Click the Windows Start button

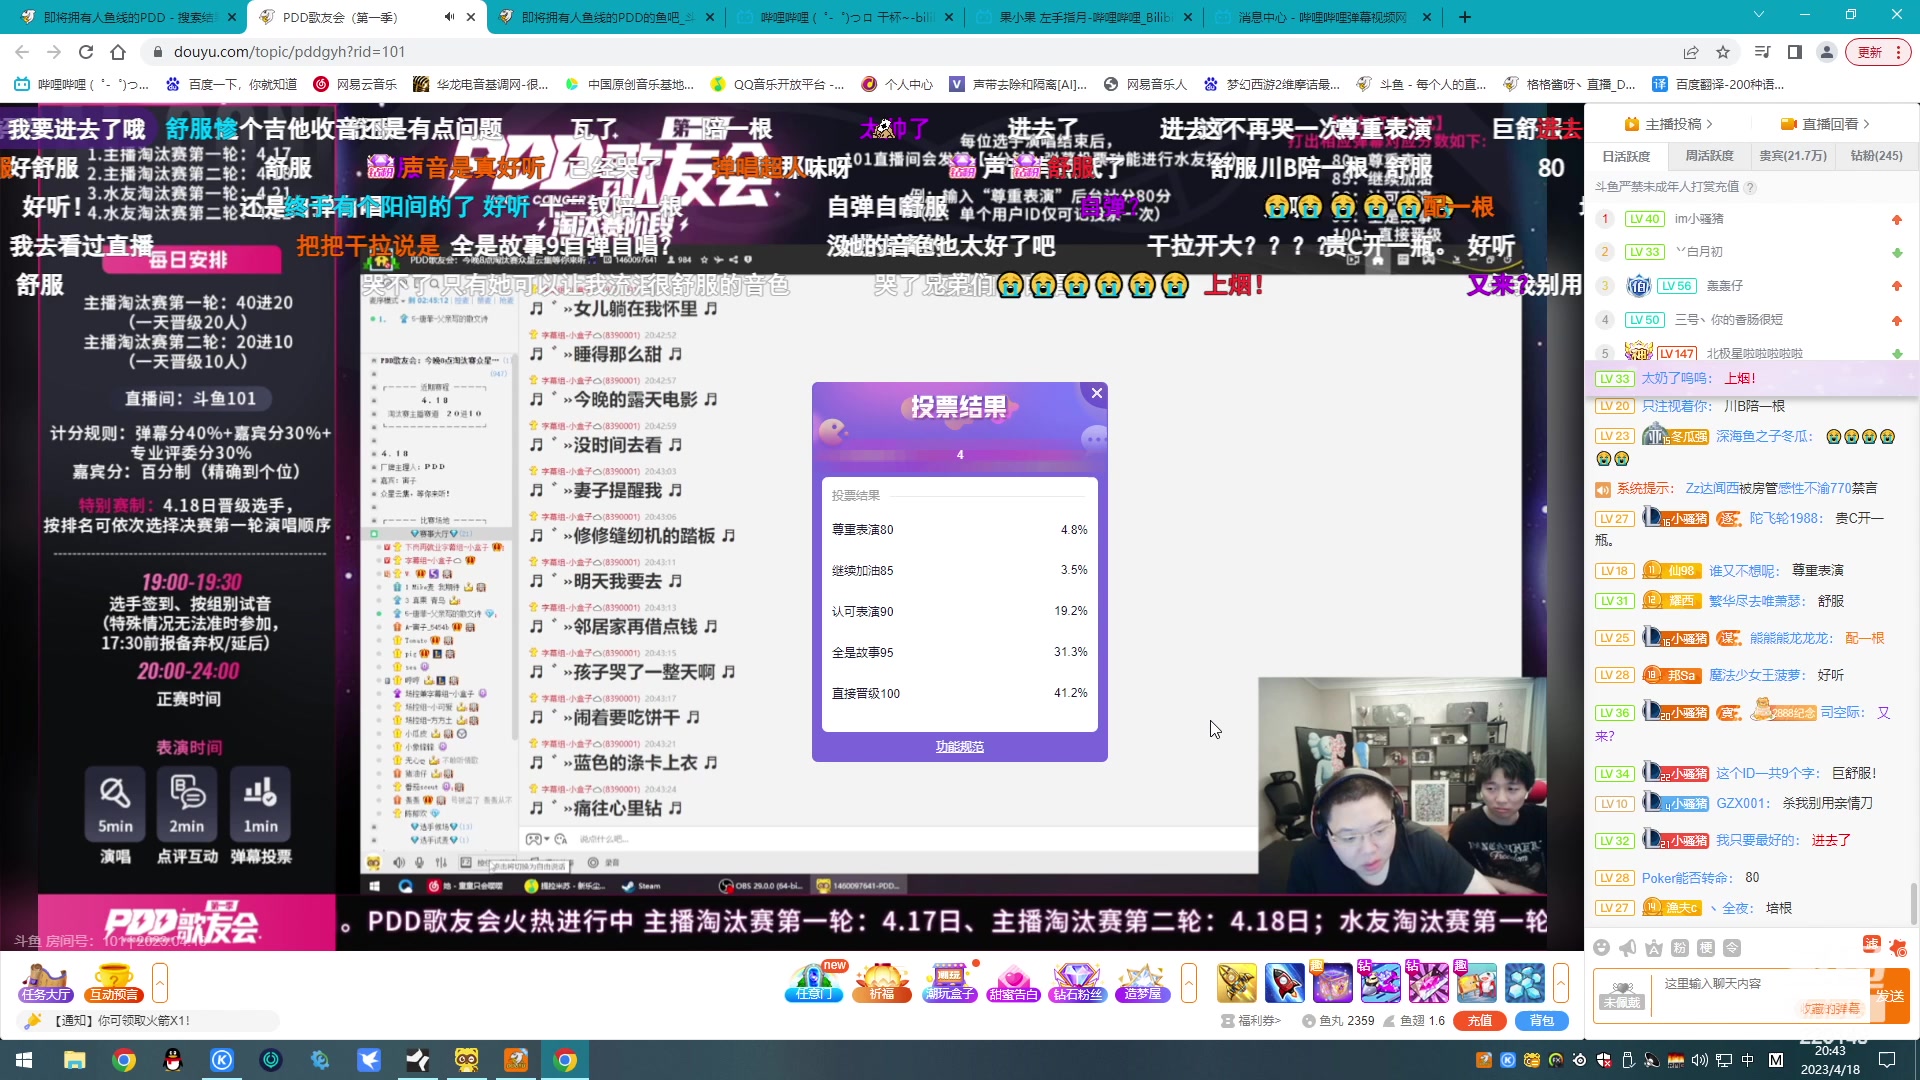click(24, 1060)
